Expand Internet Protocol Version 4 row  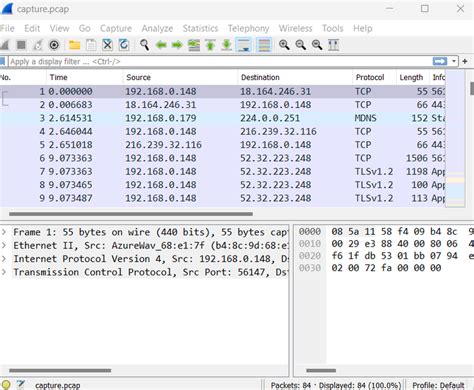(4, 259)
